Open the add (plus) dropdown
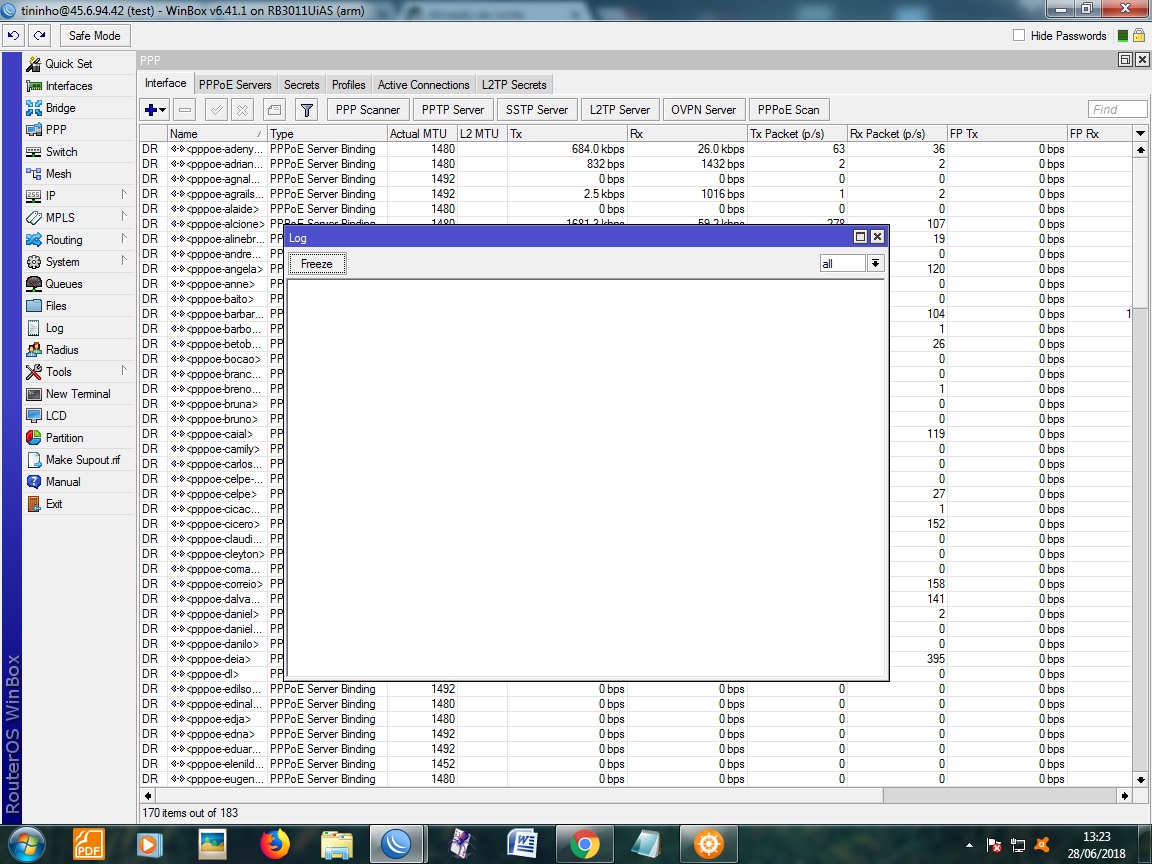This screenshot has width=1152, height=864. pyautogui.click(x=154, y=110)
